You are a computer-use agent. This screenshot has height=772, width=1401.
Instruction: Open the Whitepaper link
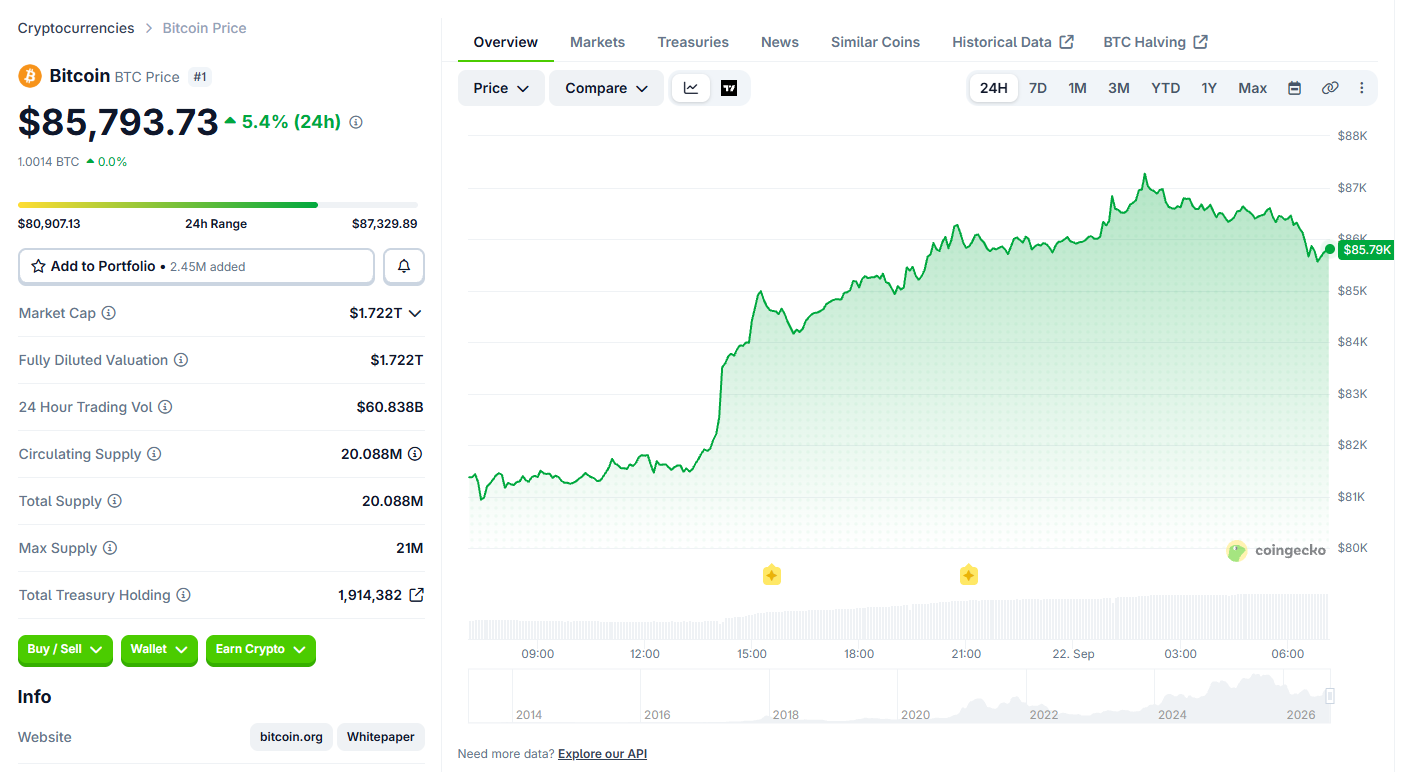point(381,737)
